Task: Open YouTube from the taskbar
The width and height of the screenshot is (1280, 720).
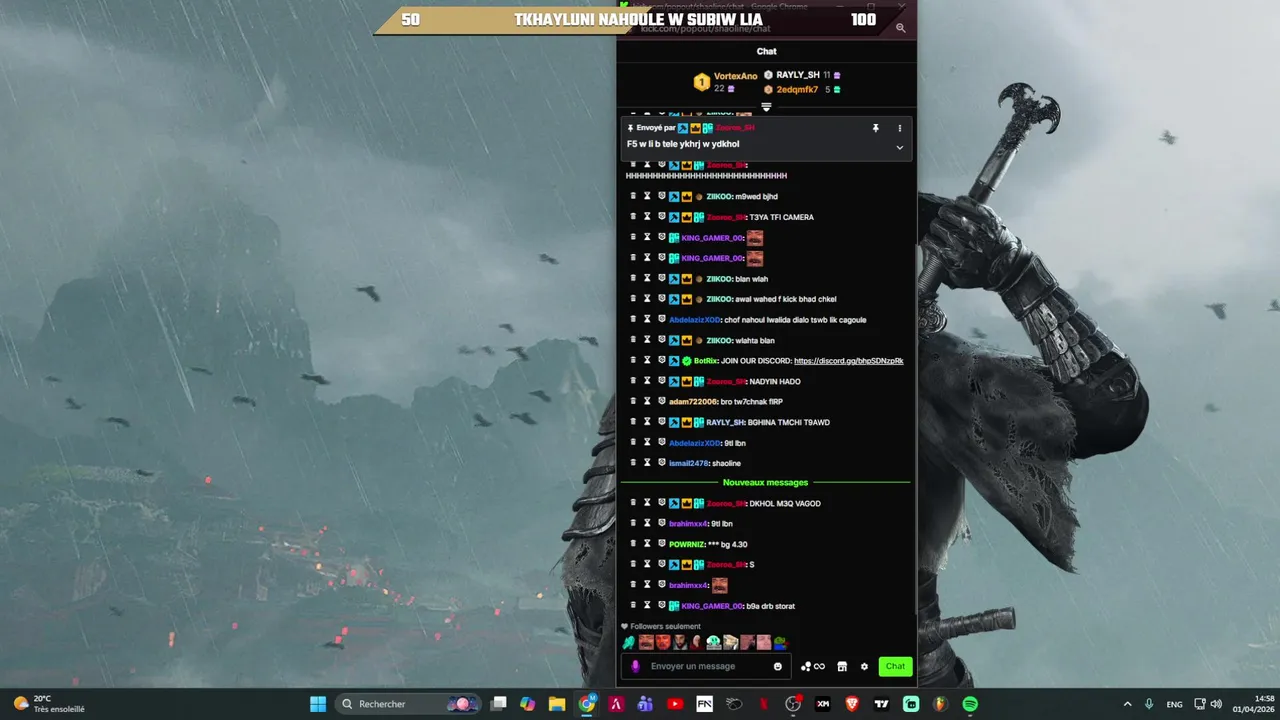Action: coord(674,704)
